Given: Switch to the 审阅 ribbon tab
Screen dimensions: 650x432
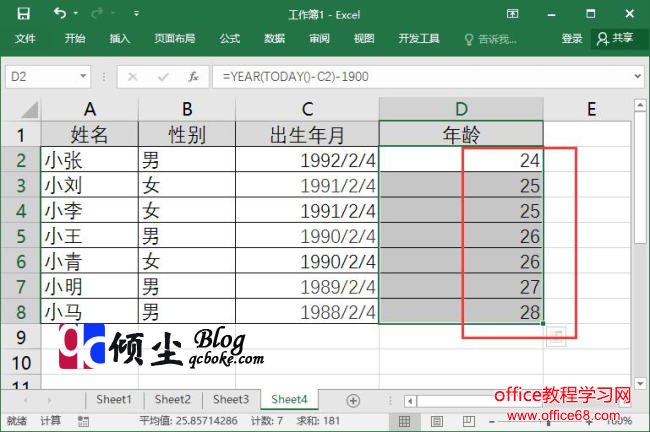Looking at the screenshot, I should 319,39.
